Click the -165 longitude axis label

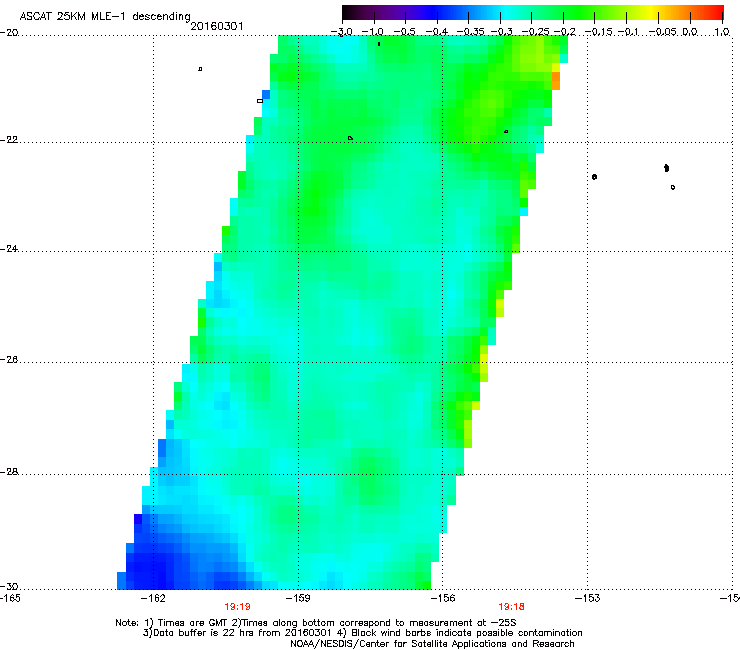(x=10, y=598)
